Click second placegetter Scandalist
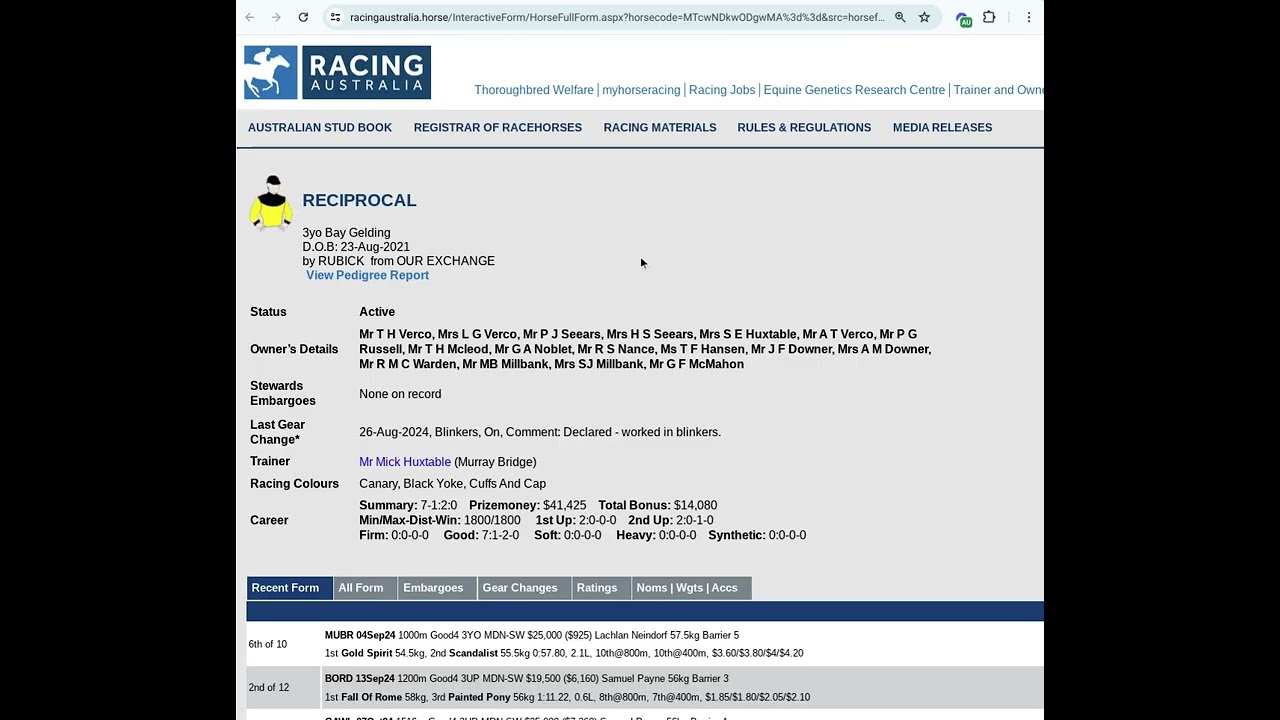The height and width of the screenshot is (720, 1280). tap(473, 653)
